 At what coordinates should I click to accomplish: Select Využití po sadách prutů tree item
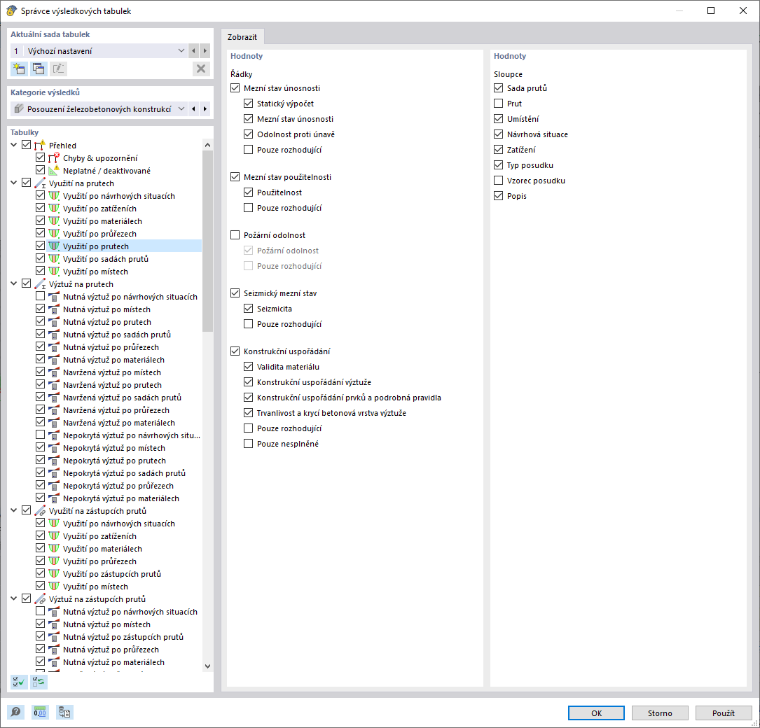[x=106, y=259]
